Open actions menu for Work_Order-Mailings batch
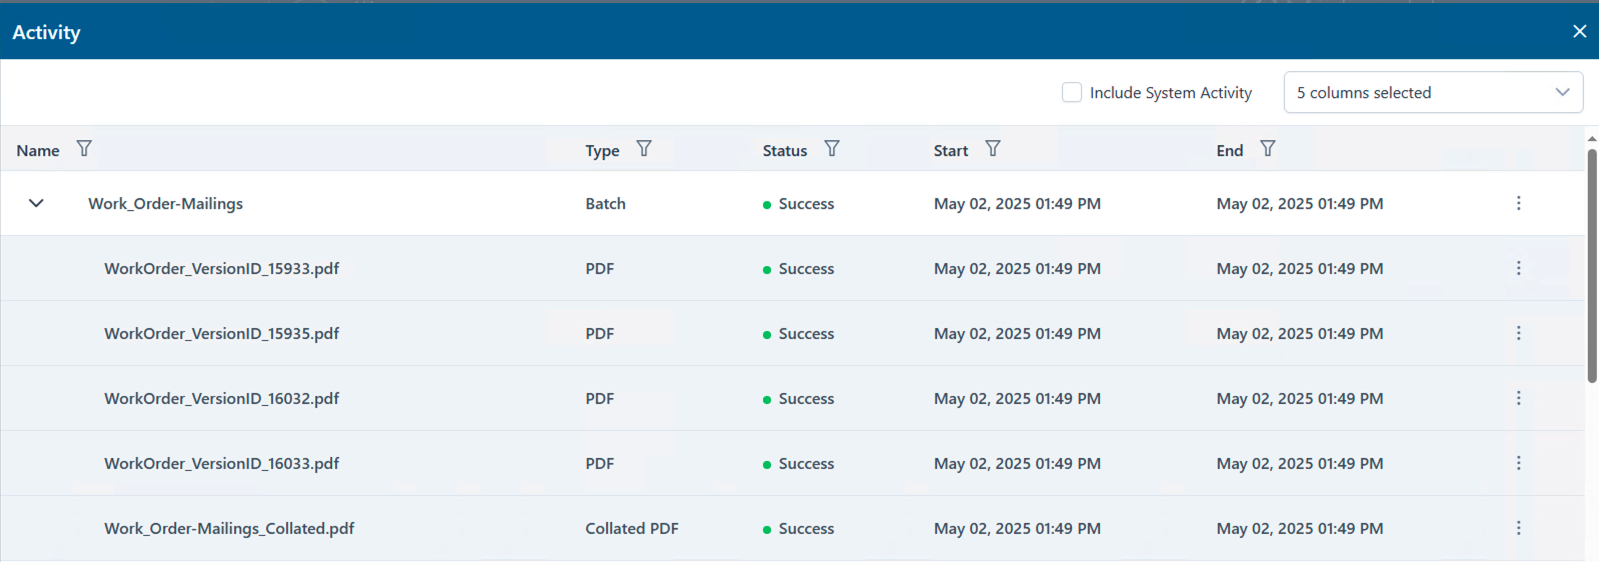The width and height of the screenshot is (1599, 562). pos(1518,203)
